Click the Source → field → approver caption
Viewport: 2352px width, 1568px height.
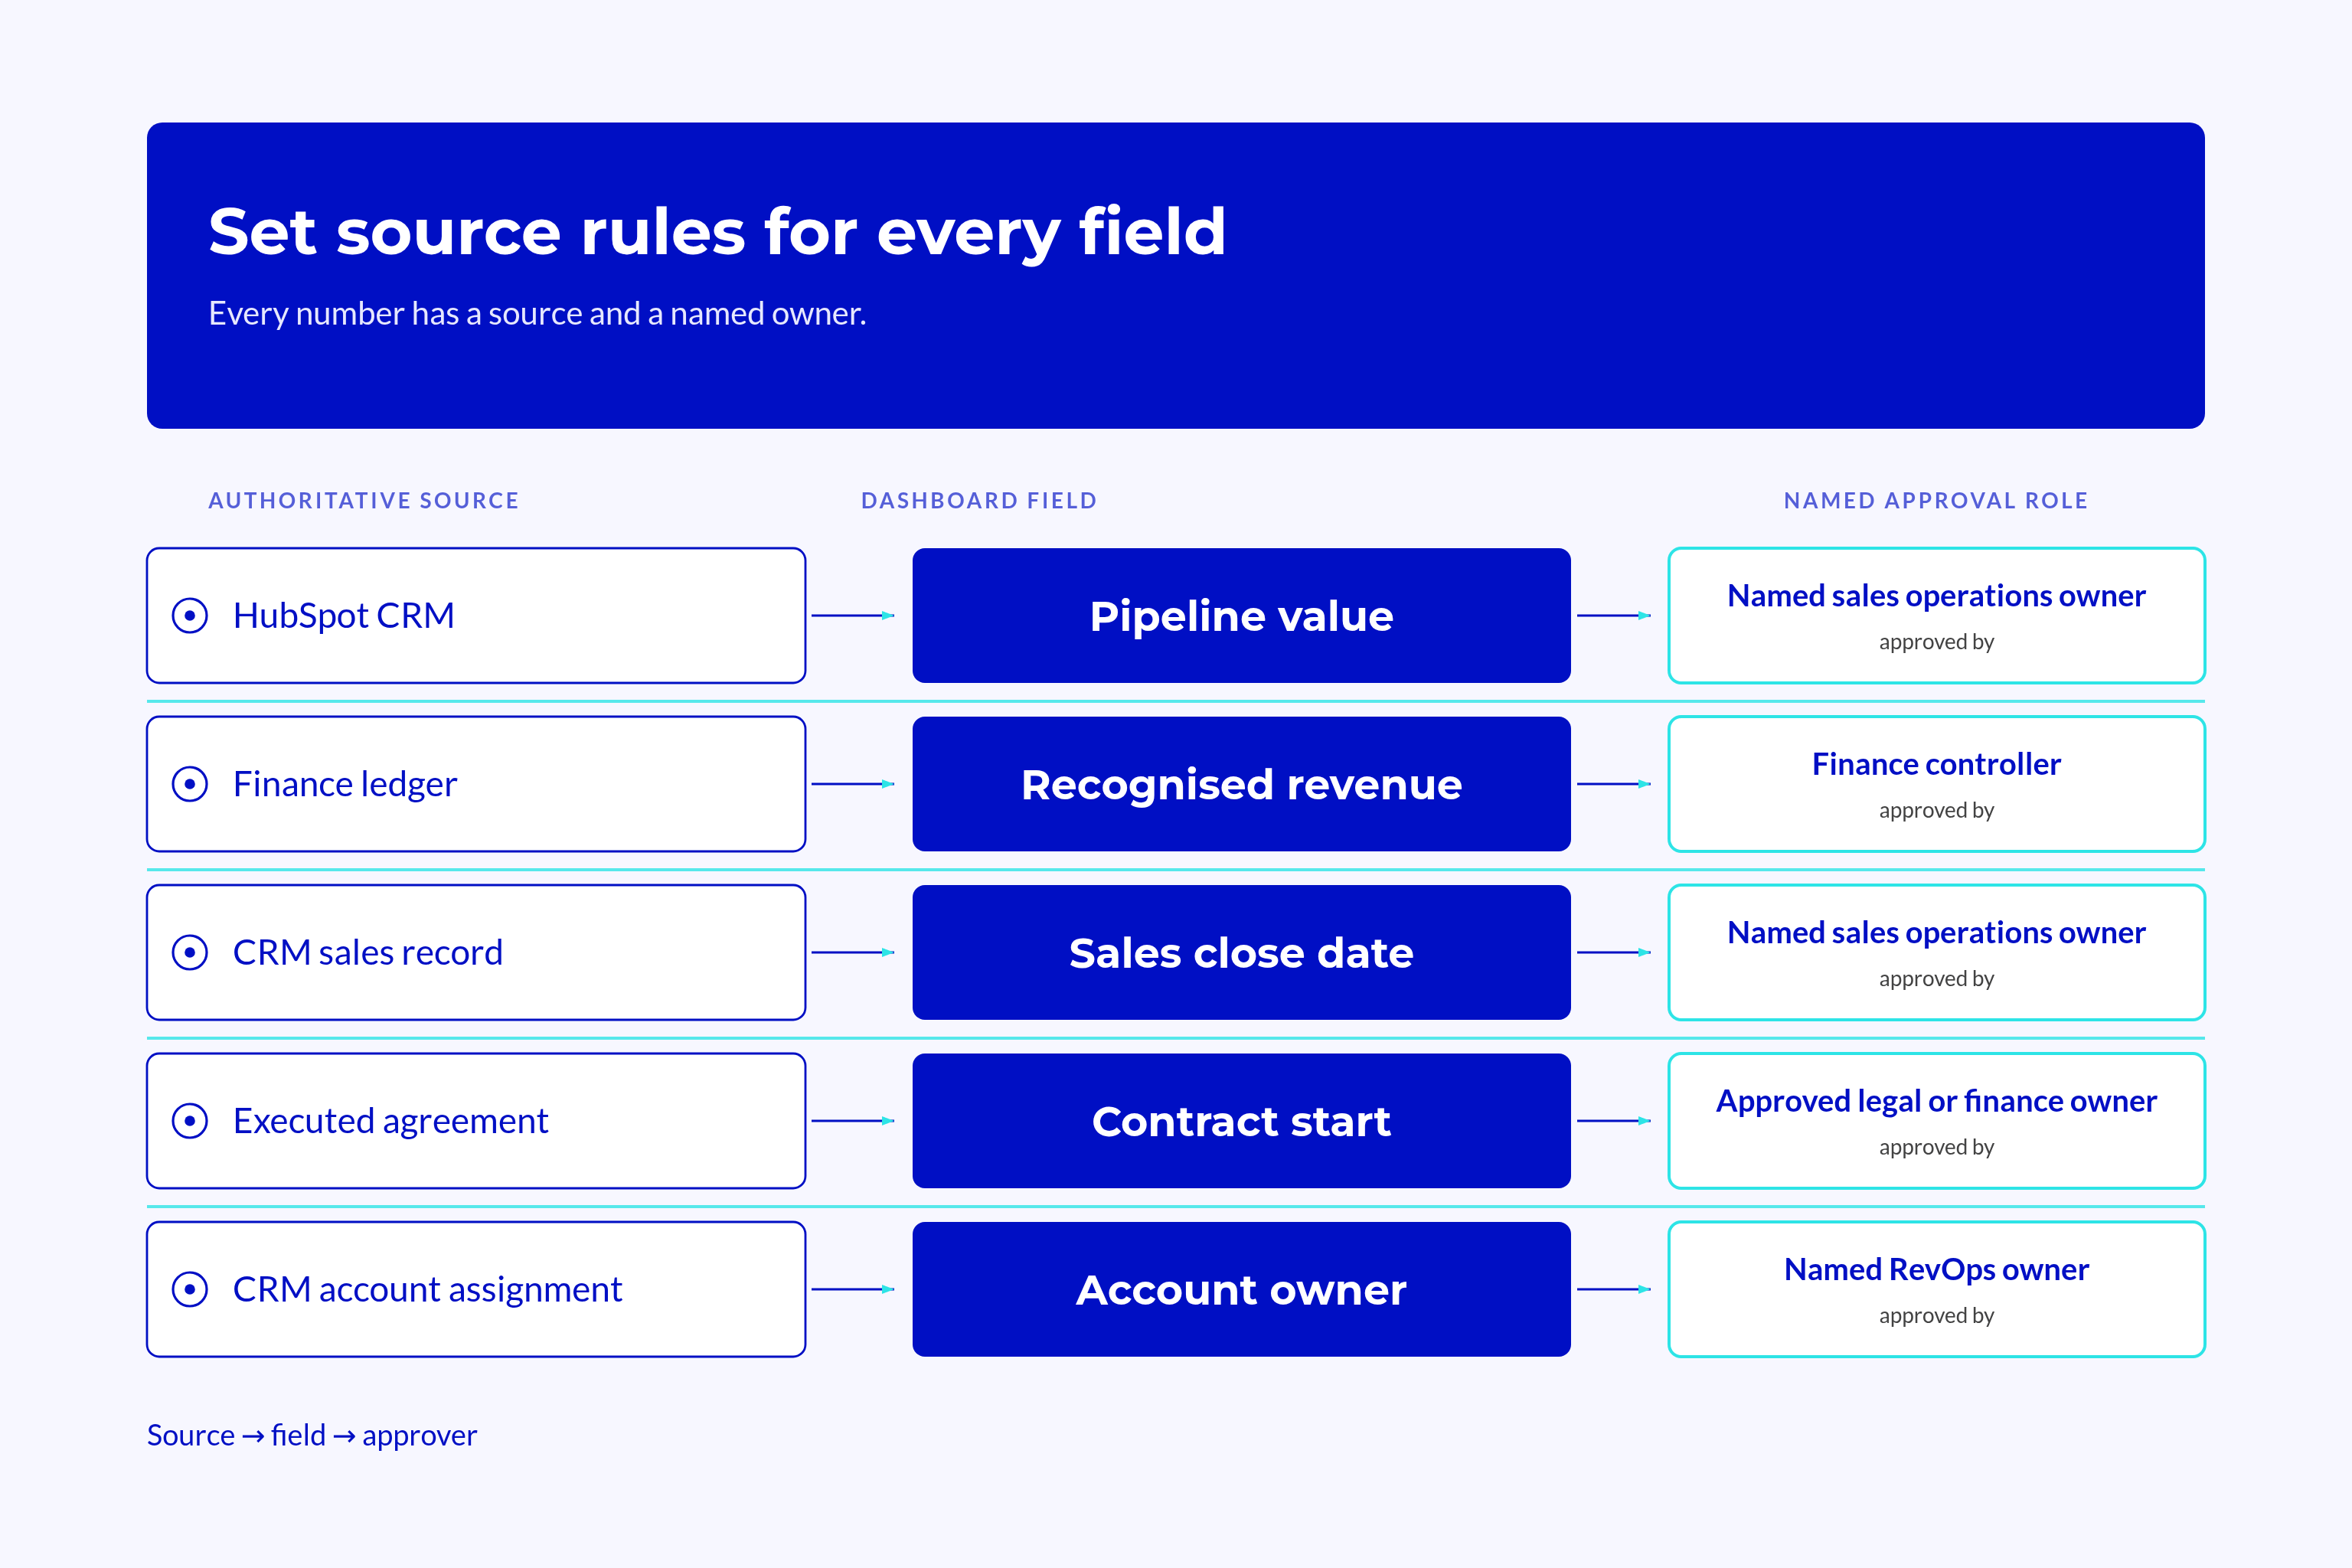click(312, 1436)
